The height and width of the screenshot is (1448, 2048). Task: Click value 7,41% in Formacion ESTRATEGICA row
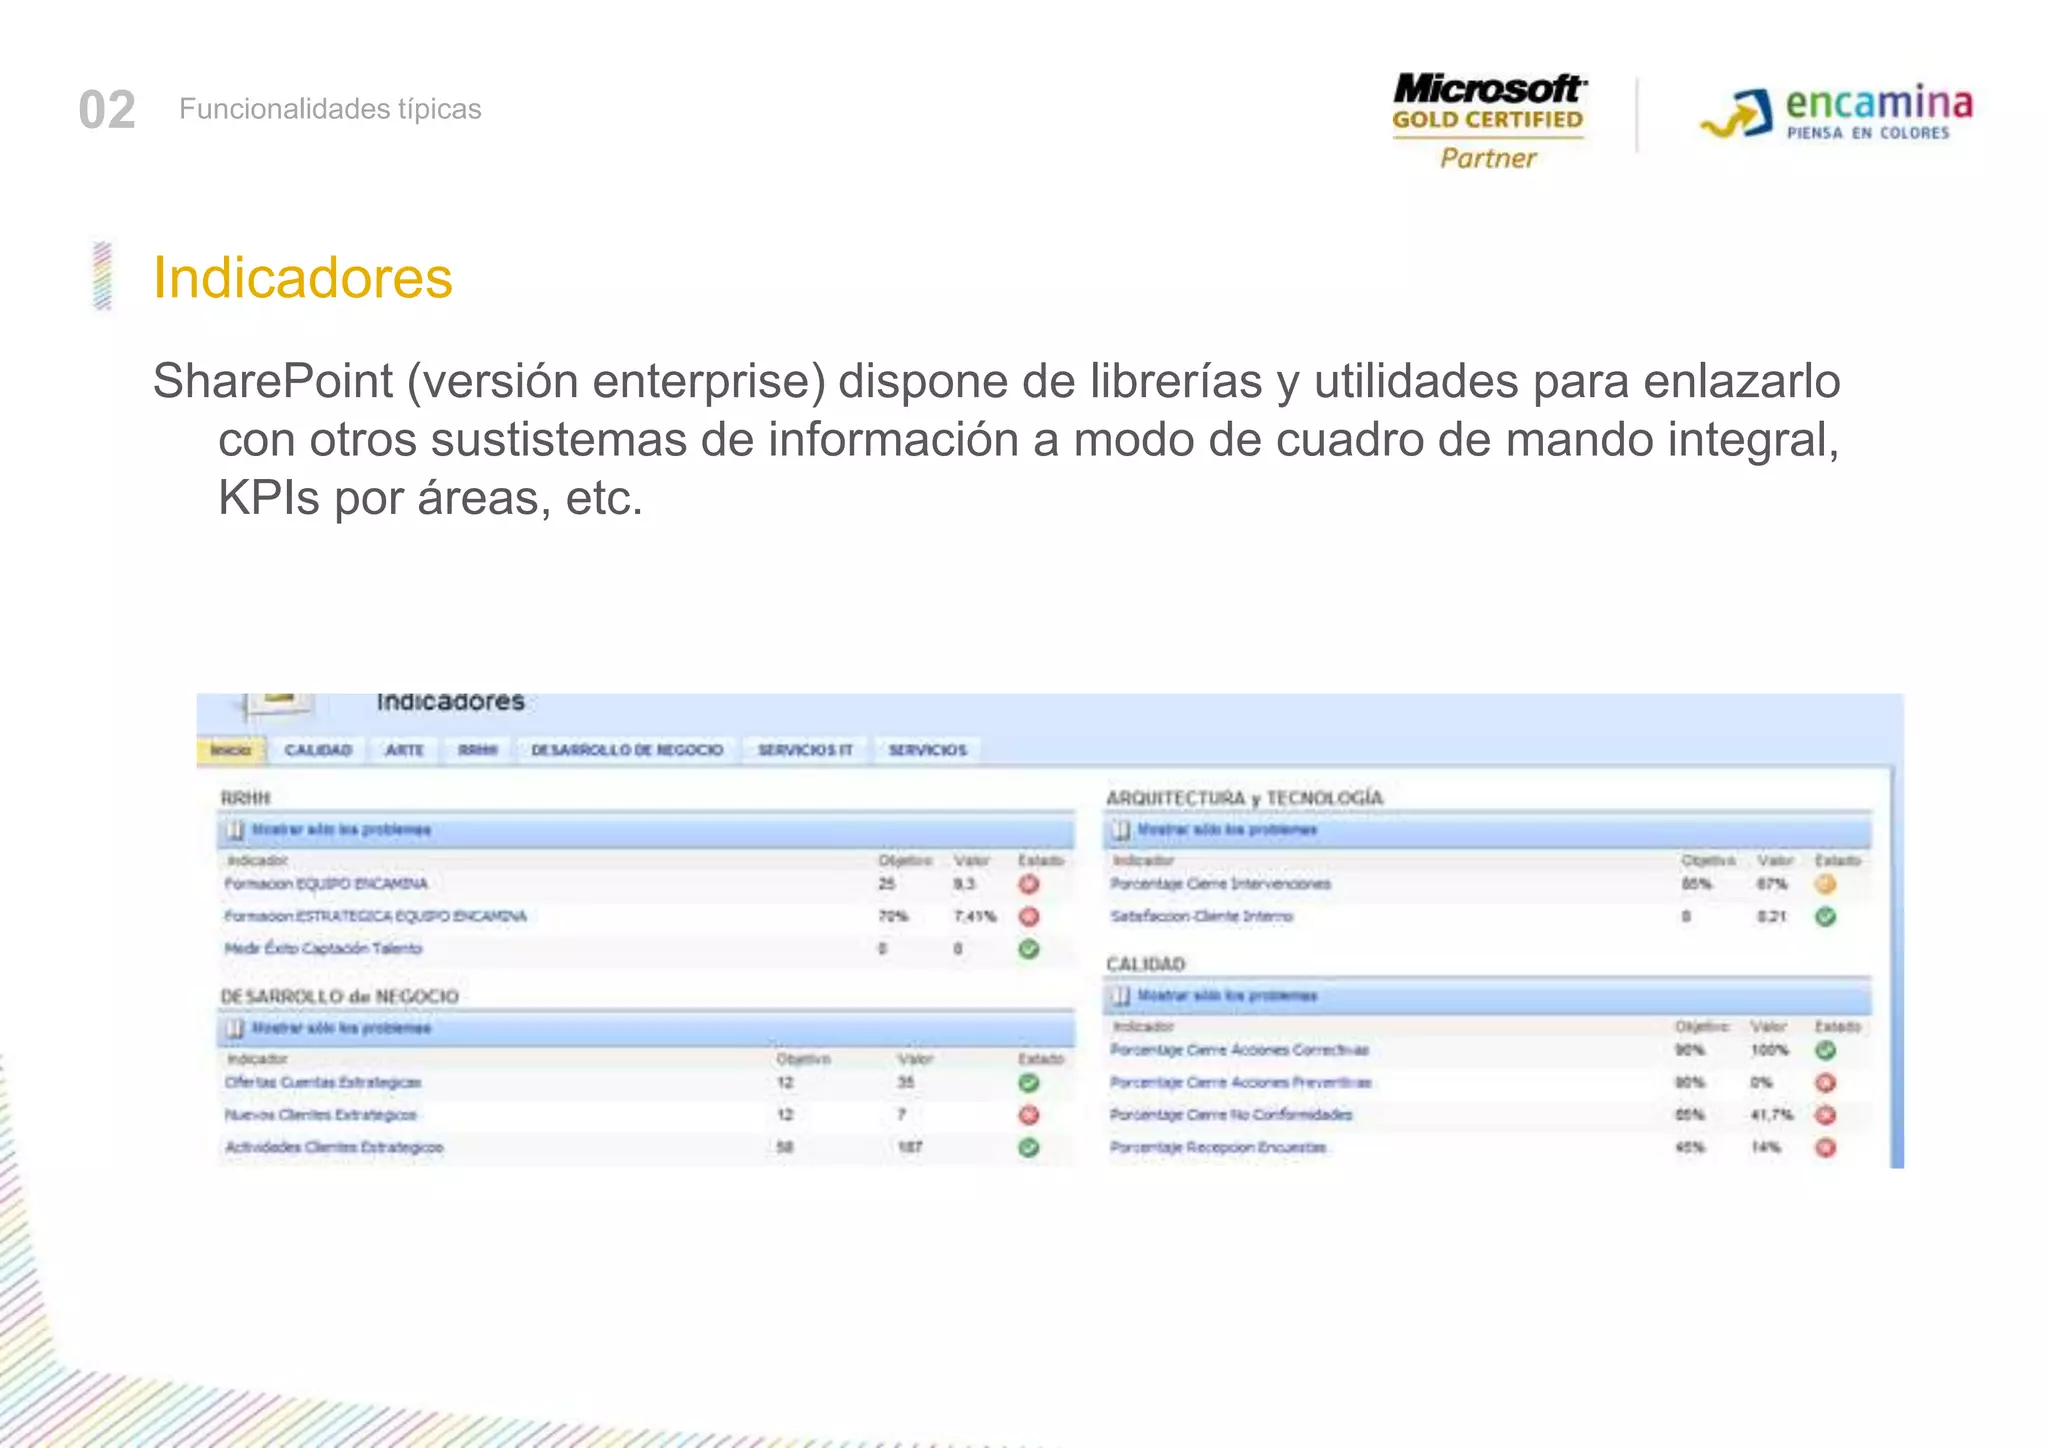click(x=975, y=916)
